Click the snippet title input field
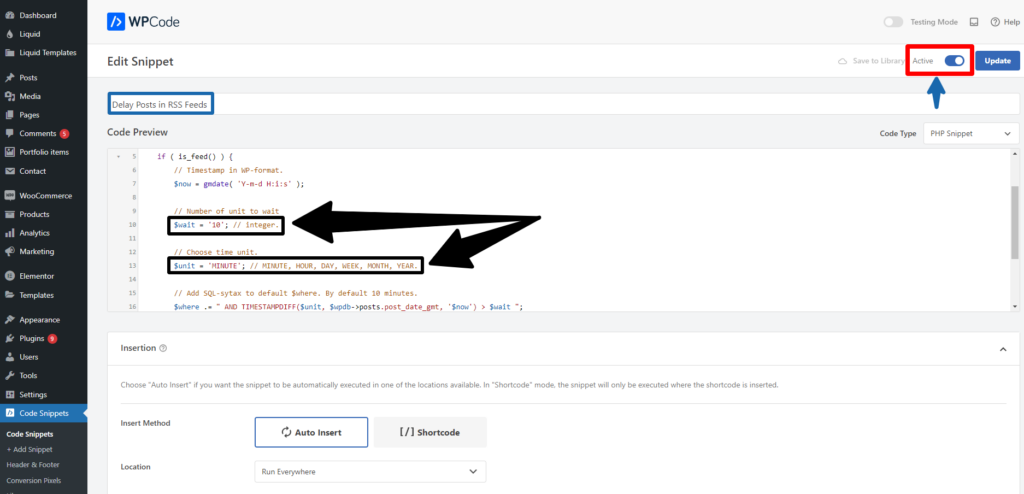1024x494 pixels. pos(563,104)
